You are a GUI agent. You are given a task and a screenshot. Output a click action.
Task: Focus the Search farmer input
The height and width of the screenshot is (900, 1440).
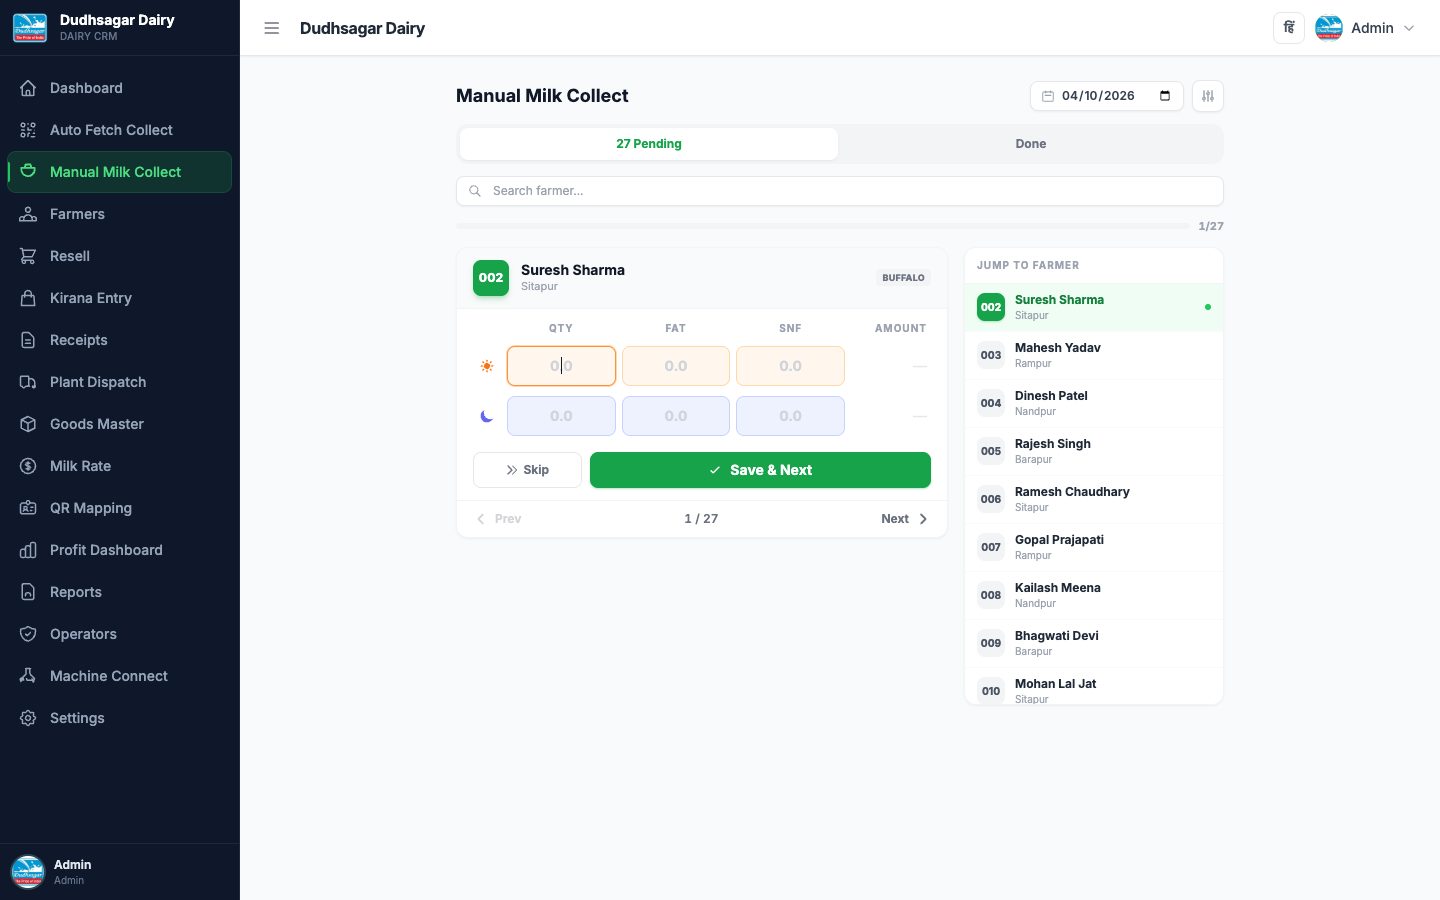840,191
